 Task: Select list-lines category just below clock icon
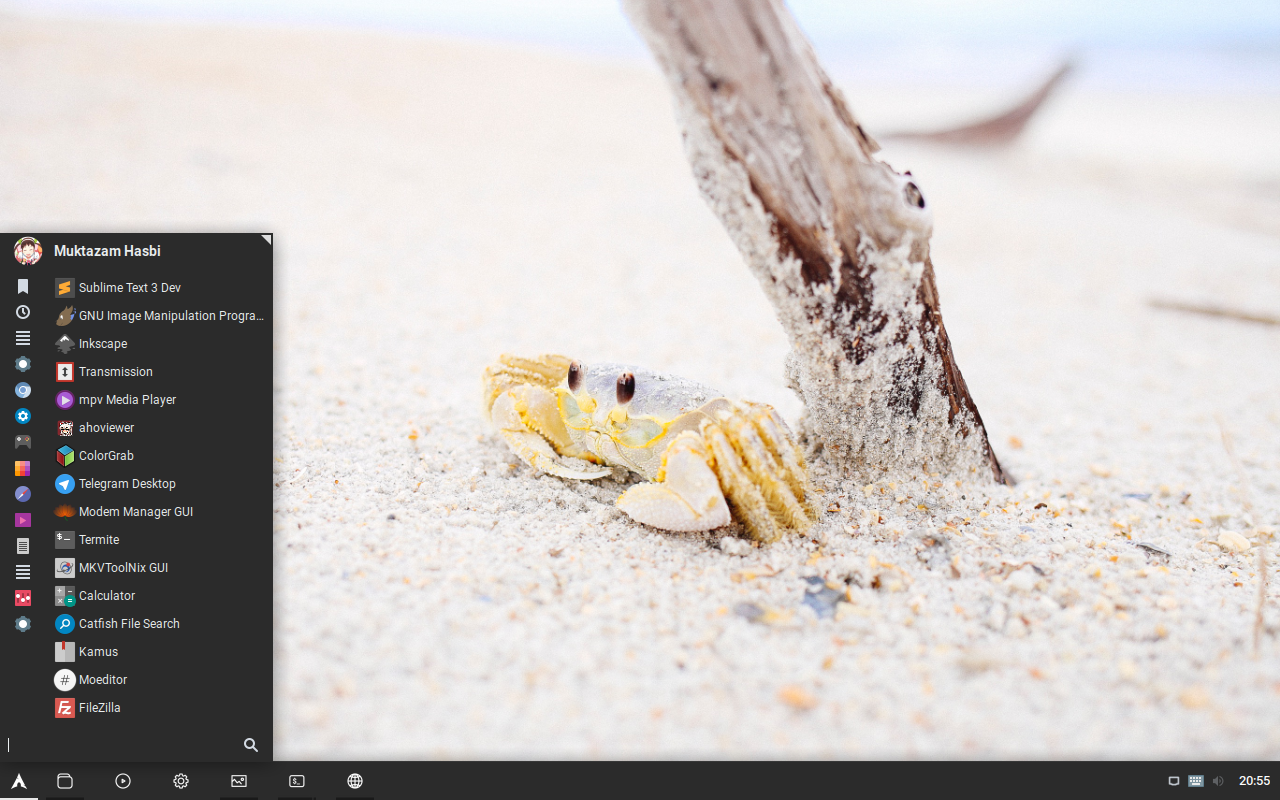(x=22, y=338)
